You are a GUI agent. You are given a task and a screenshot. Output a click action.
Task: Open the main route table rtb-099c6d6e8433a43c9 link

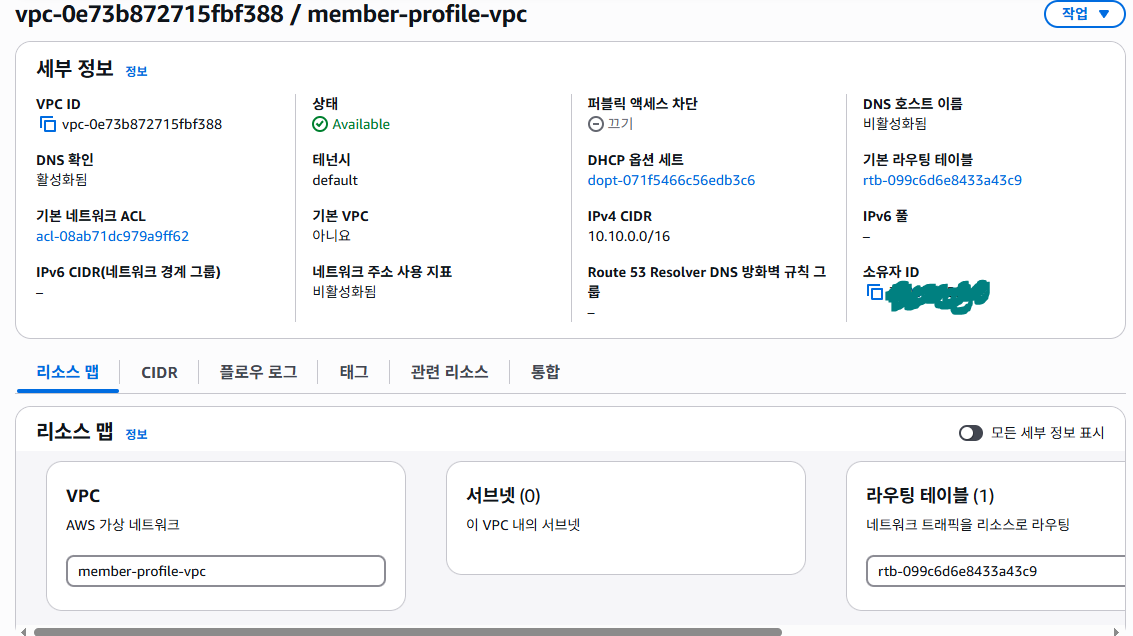(x=942, y=180)
